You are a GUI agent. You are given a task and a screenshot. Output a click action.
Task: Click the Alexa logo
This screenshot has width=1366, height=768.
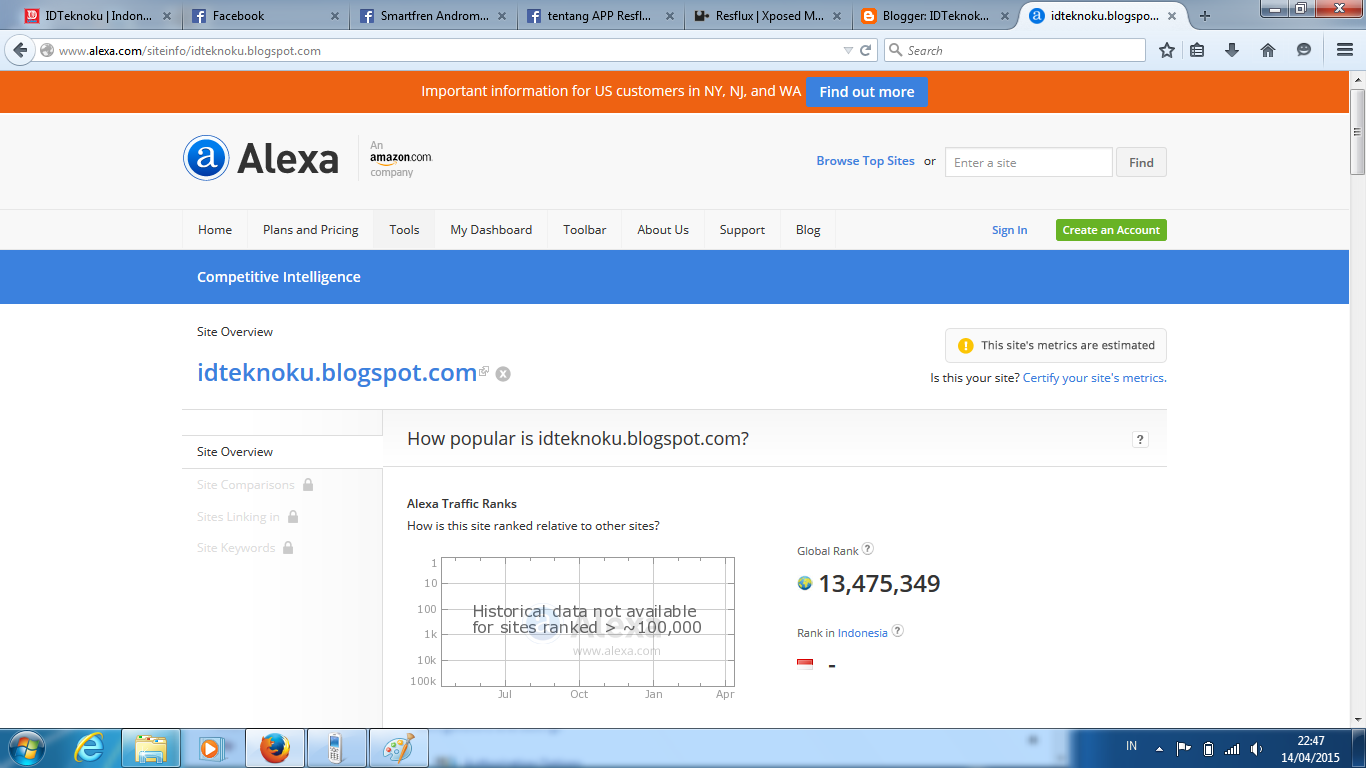tap(261, 158)
